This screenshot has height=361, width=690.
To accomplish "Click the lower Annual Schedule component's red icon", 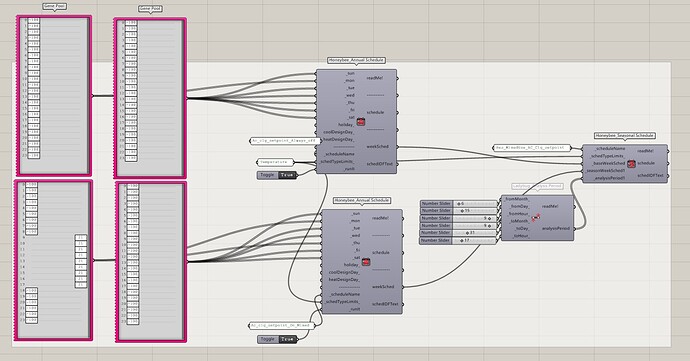I will tap(366, 262).
